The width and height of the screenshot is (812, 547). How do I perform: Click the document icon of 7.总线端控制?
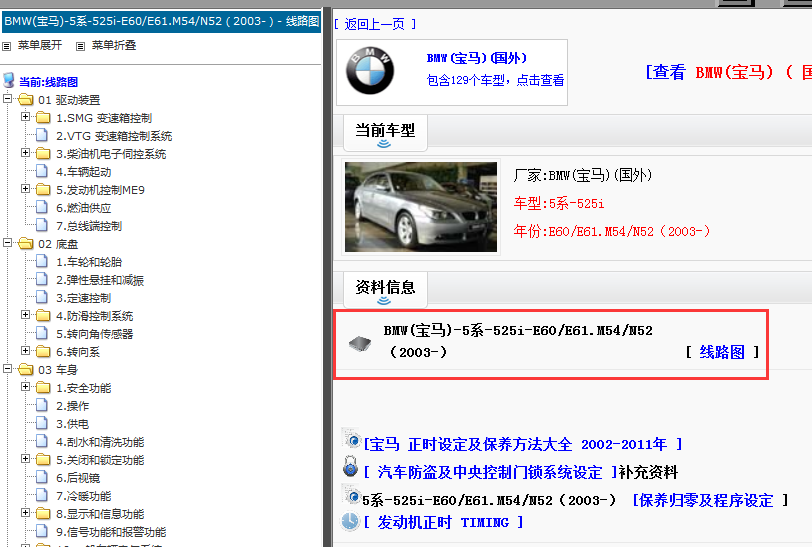42,225
